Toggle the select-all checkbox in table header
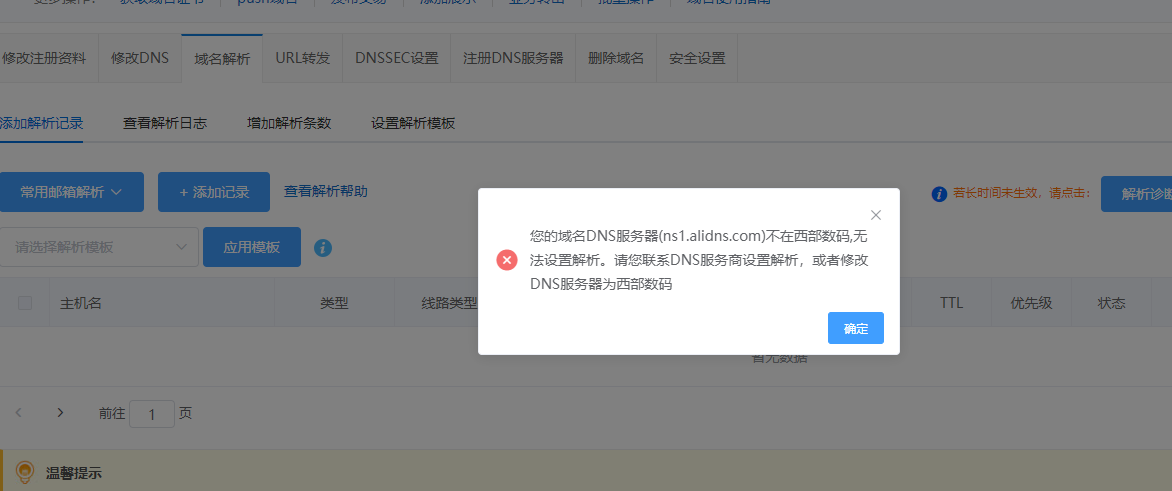This screenshot has width=1172, height=491. pos(25,303)
